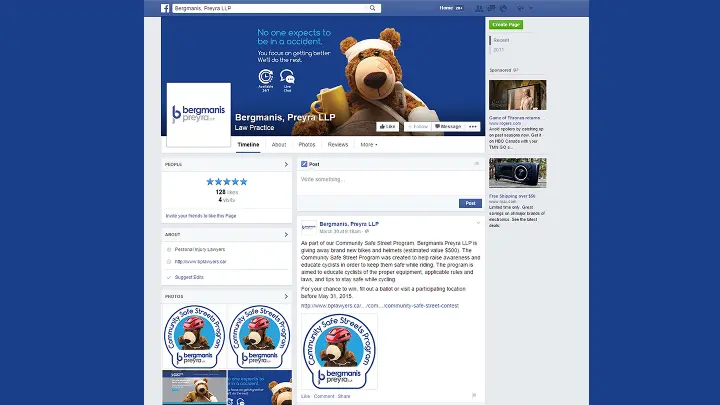Viewport: 720px width, 405px height.
Task: Click the blue Post submit button
Action: tap(470, 203)
